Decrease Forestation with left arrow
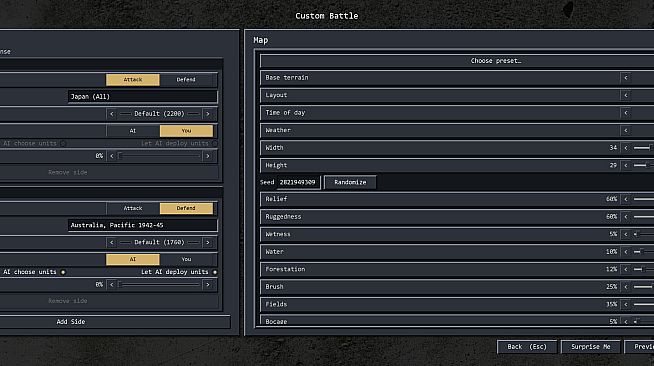The image size is (654, 366). coord(626,269)
